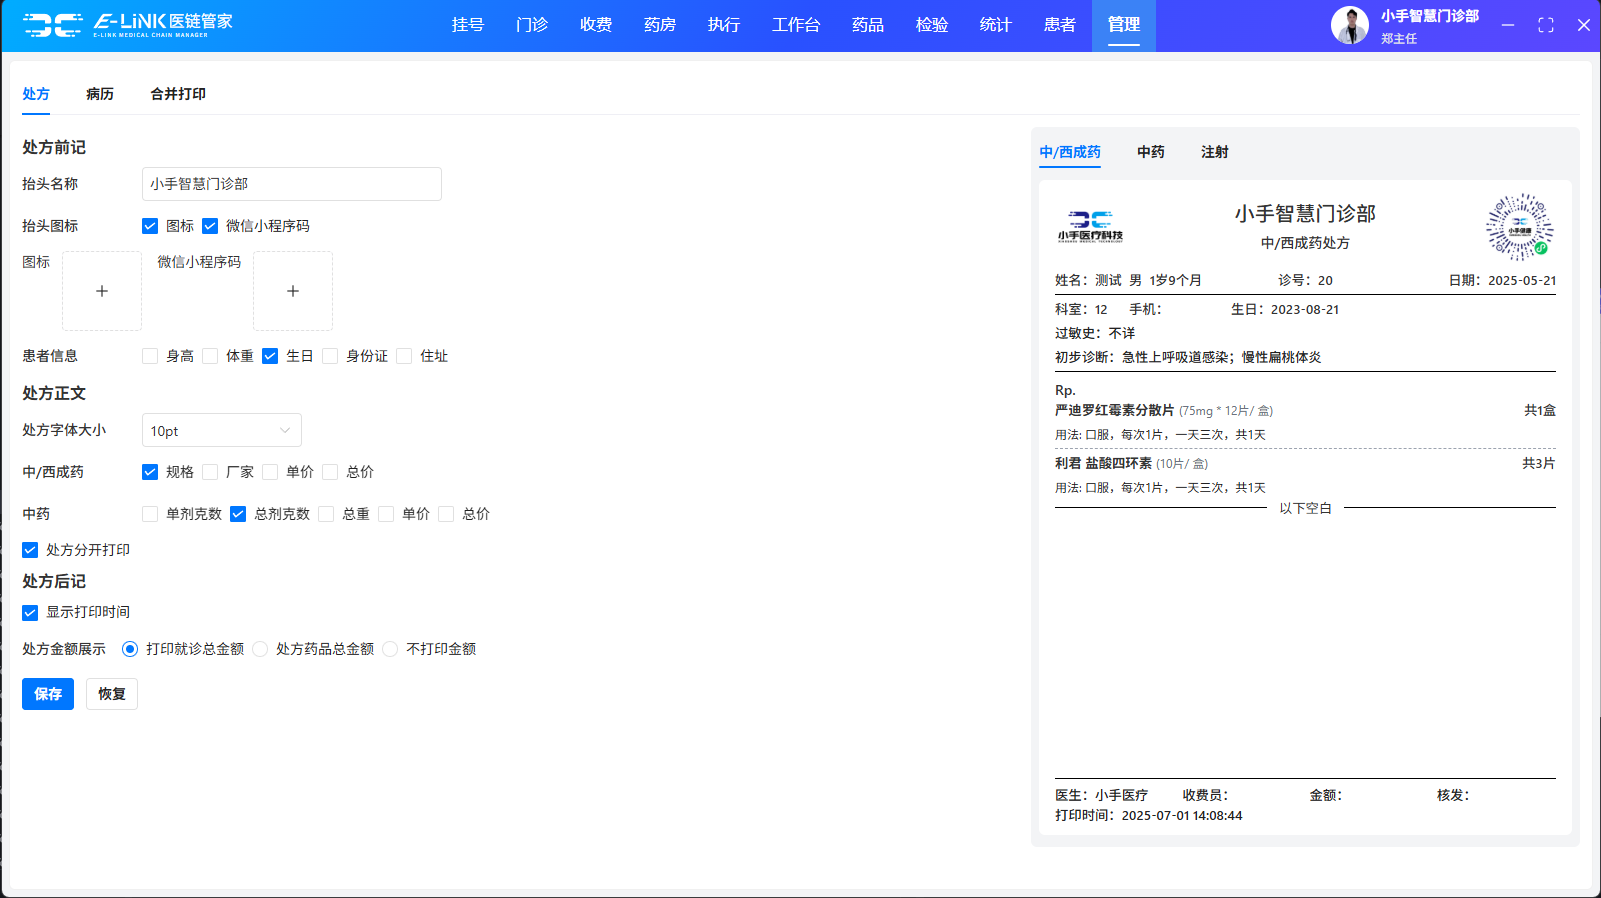Click the WeChat mini-program QR code in the preview
The image size is (1601, 898).
coord(1519,227)
